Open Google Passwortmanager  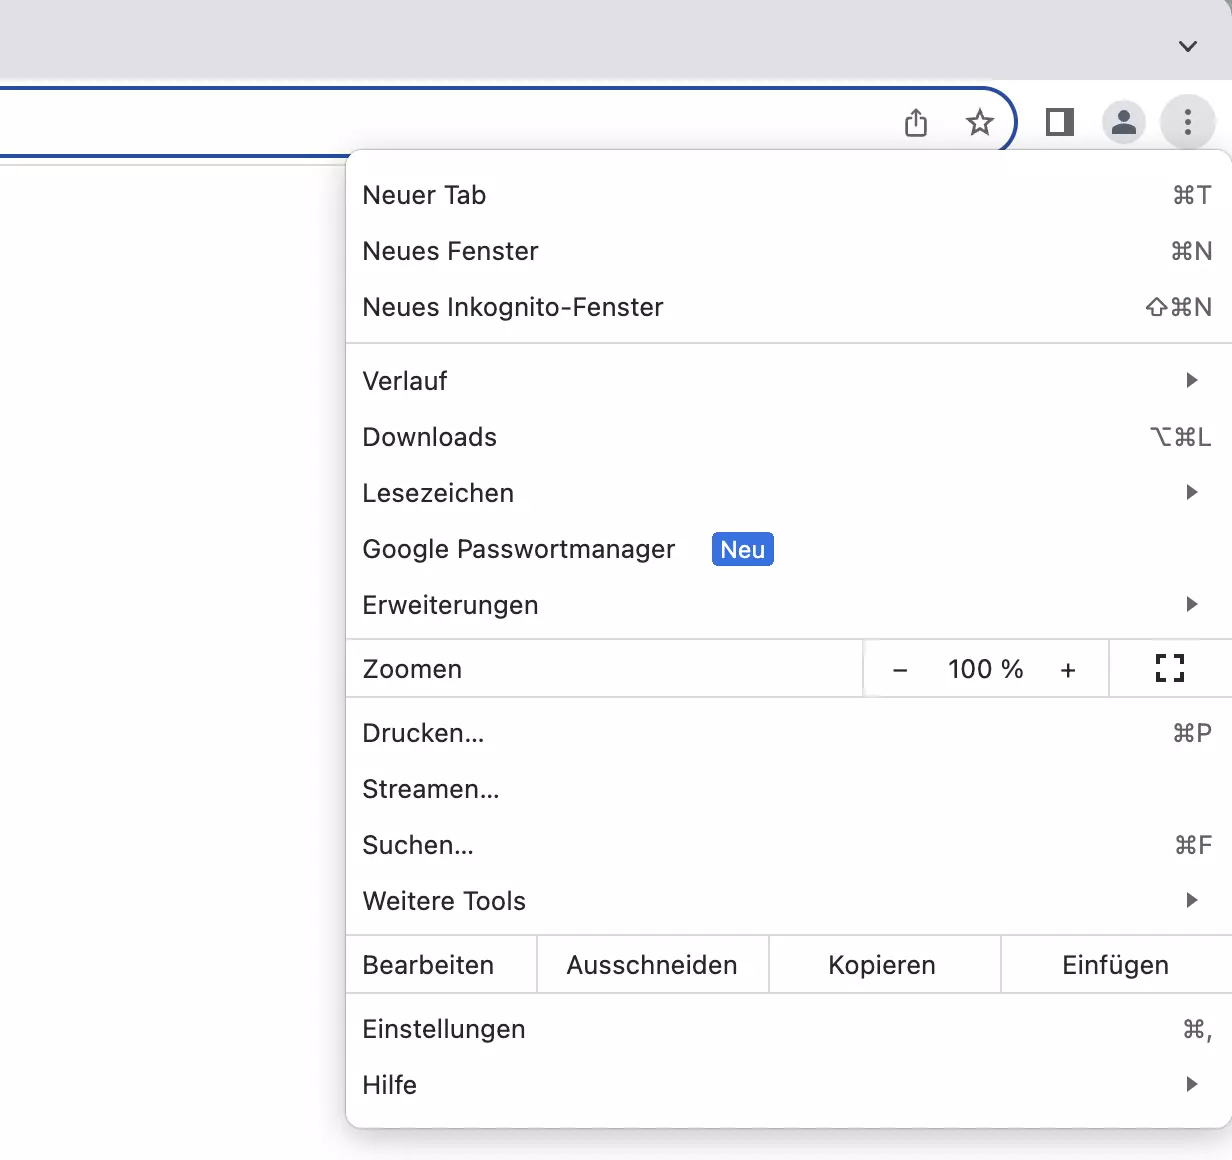click(x=518, y=549)
